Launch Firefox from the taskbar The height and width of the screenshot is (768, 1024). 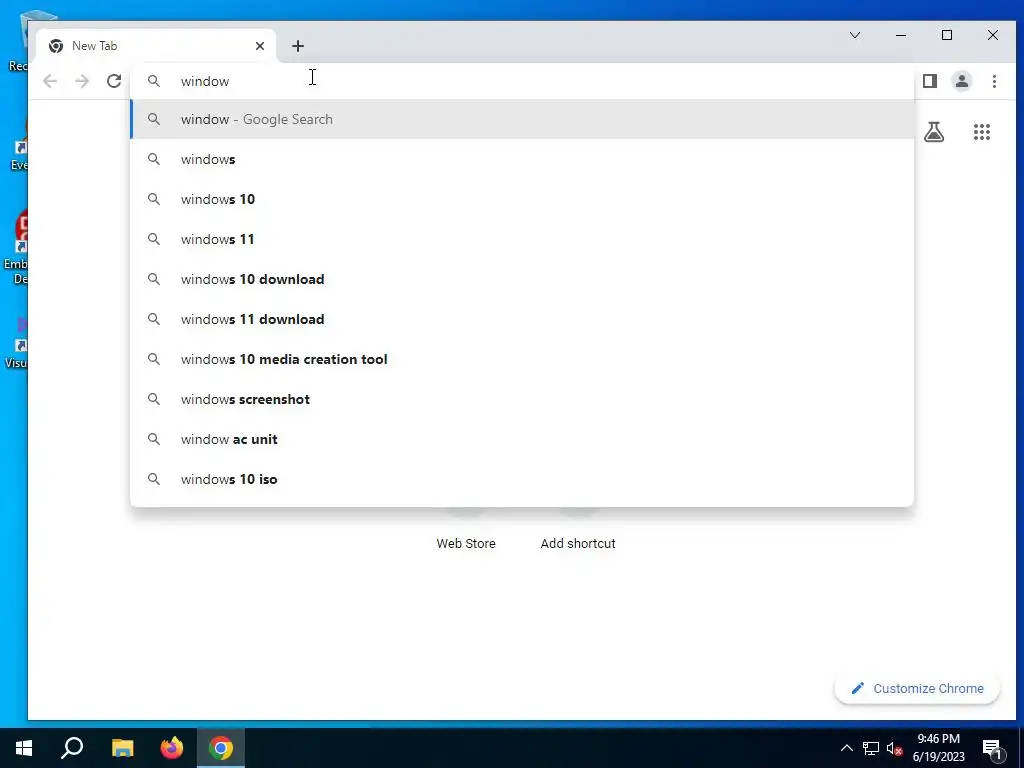172,748
